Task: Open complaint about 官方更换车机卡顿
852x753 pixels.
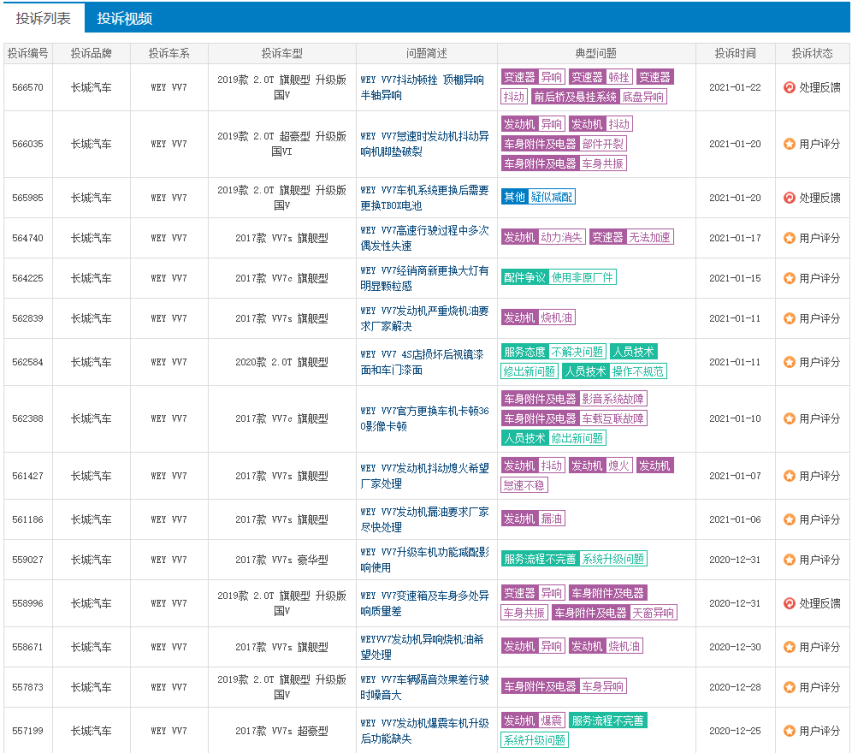Action: tap(424, 419)
